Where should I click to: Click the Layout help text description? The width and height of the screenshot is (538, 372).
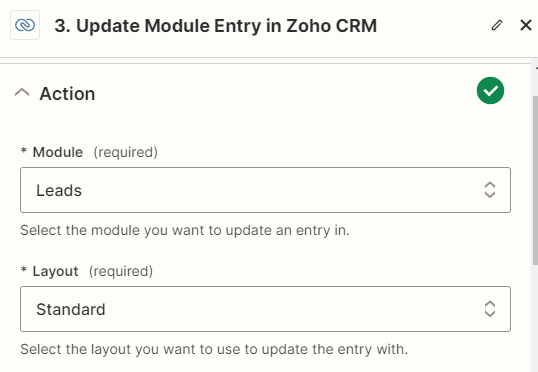click(x=214, y=349)
